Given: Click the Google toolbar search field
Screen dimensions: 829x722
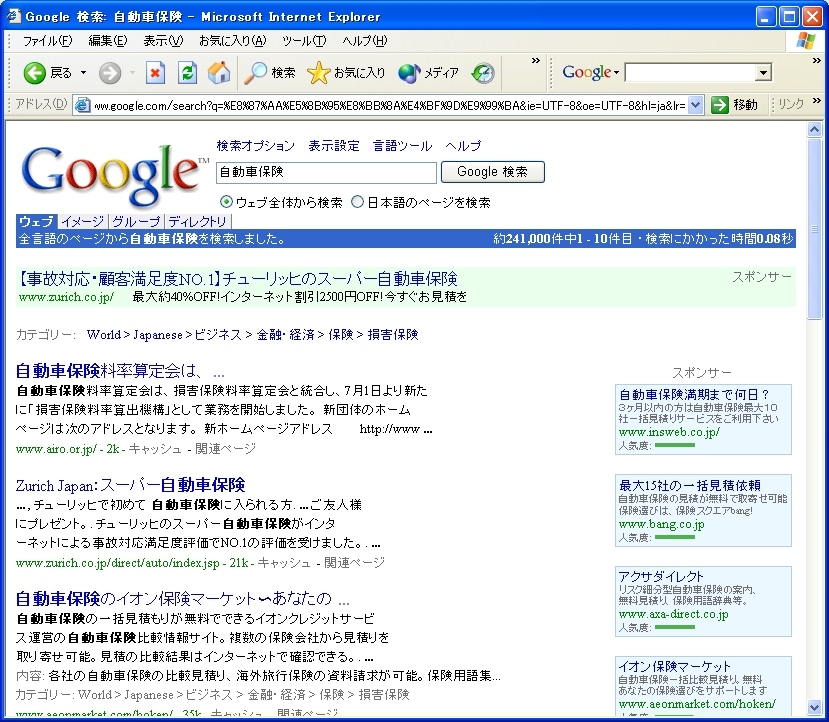Looking at the screenshot, I should 690,72.
